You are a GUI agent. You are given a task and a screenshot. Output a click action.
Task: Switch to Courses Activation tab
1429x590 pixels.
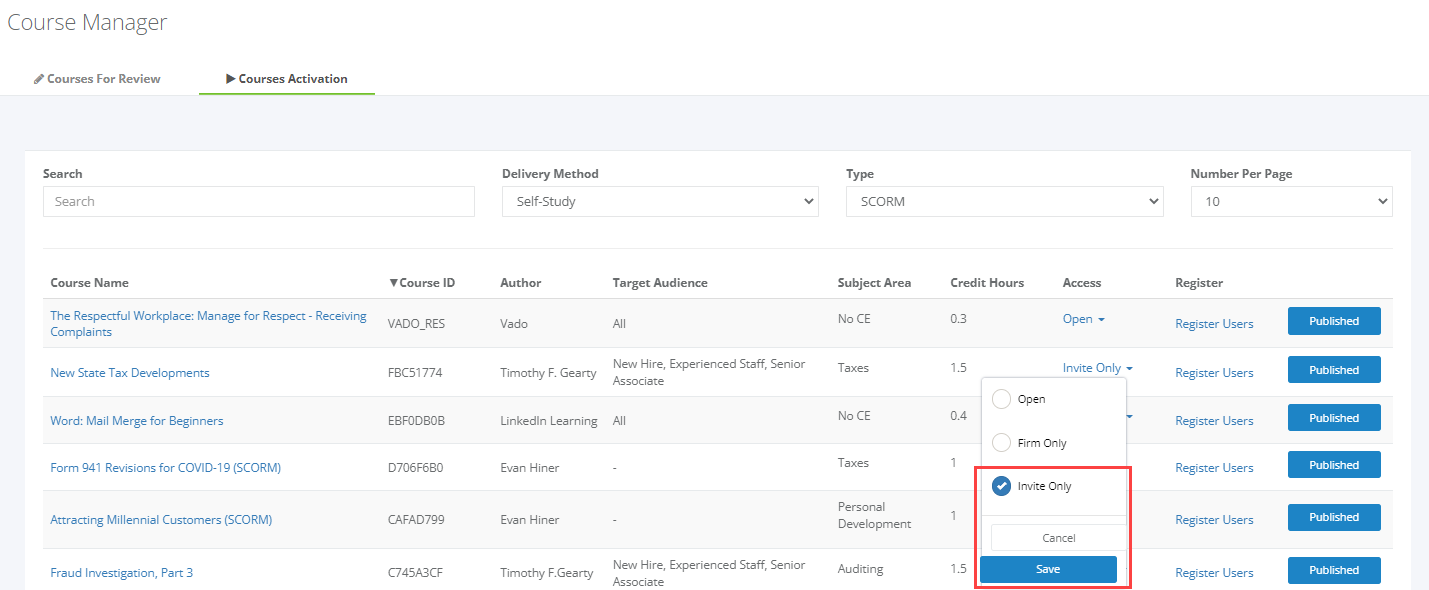pyautogui.click(x=287, y=78)
